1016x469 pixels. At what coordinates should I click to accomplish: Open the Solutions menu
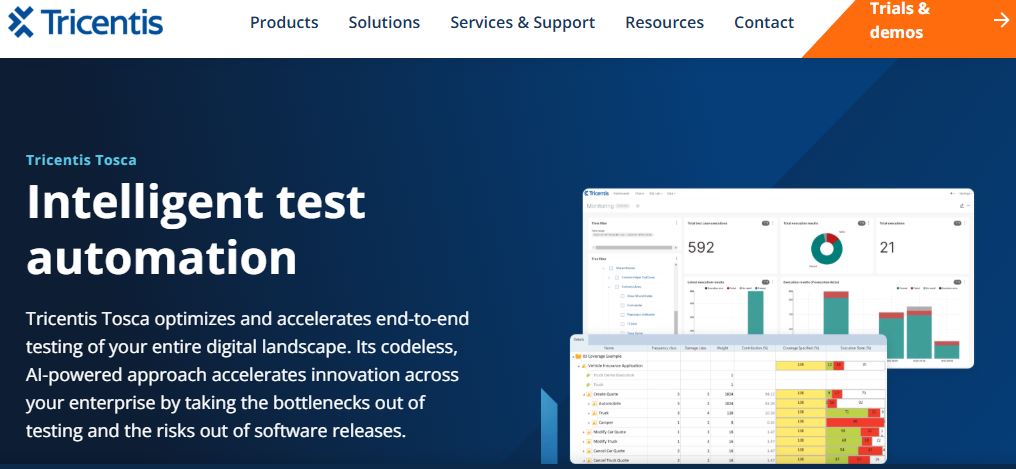coord(384,22)
